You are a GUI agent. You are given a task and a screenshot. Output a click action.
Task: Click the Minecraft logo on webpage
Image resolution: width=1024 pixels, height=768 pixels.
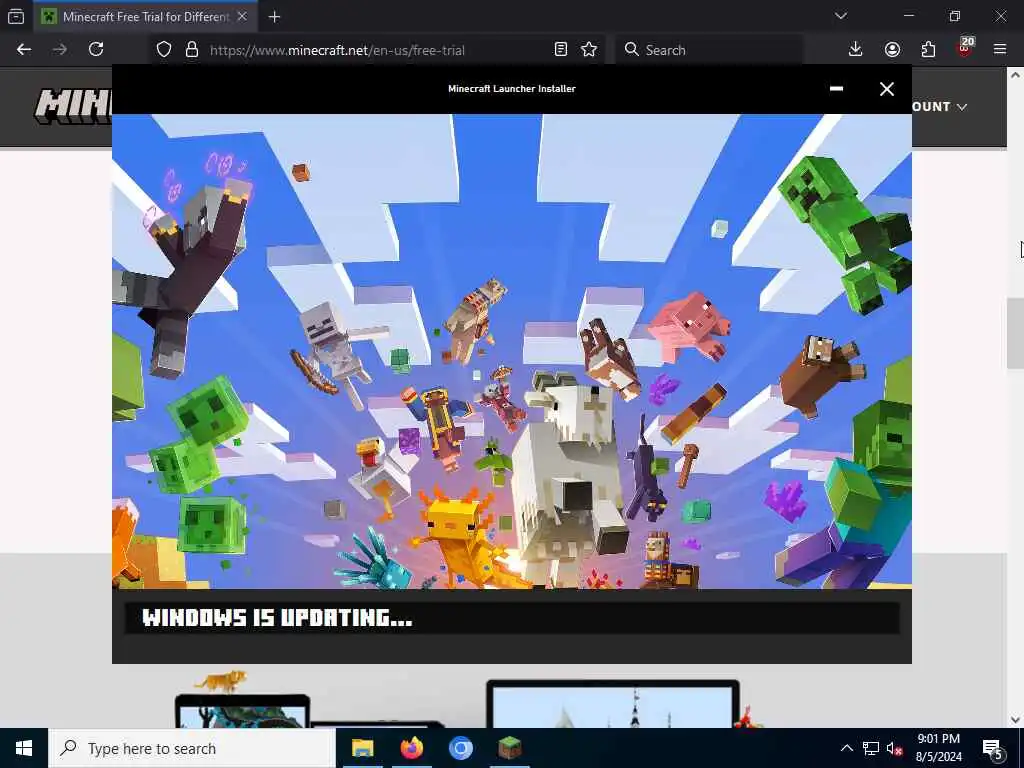point(73,105)
